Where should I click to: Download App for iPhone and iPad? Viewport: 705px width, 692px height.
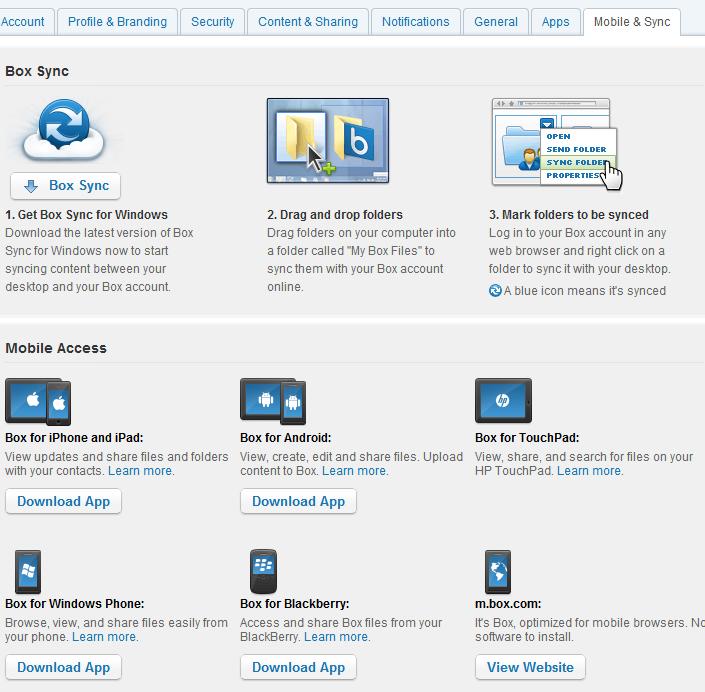coord(63,501)
